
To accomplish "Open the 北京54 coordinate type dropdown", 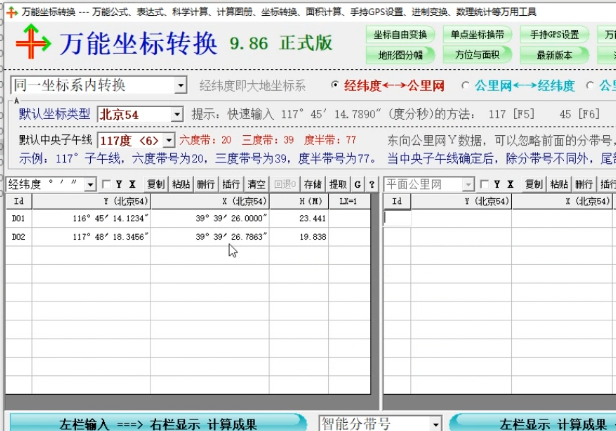I will (x=177, y=115).
